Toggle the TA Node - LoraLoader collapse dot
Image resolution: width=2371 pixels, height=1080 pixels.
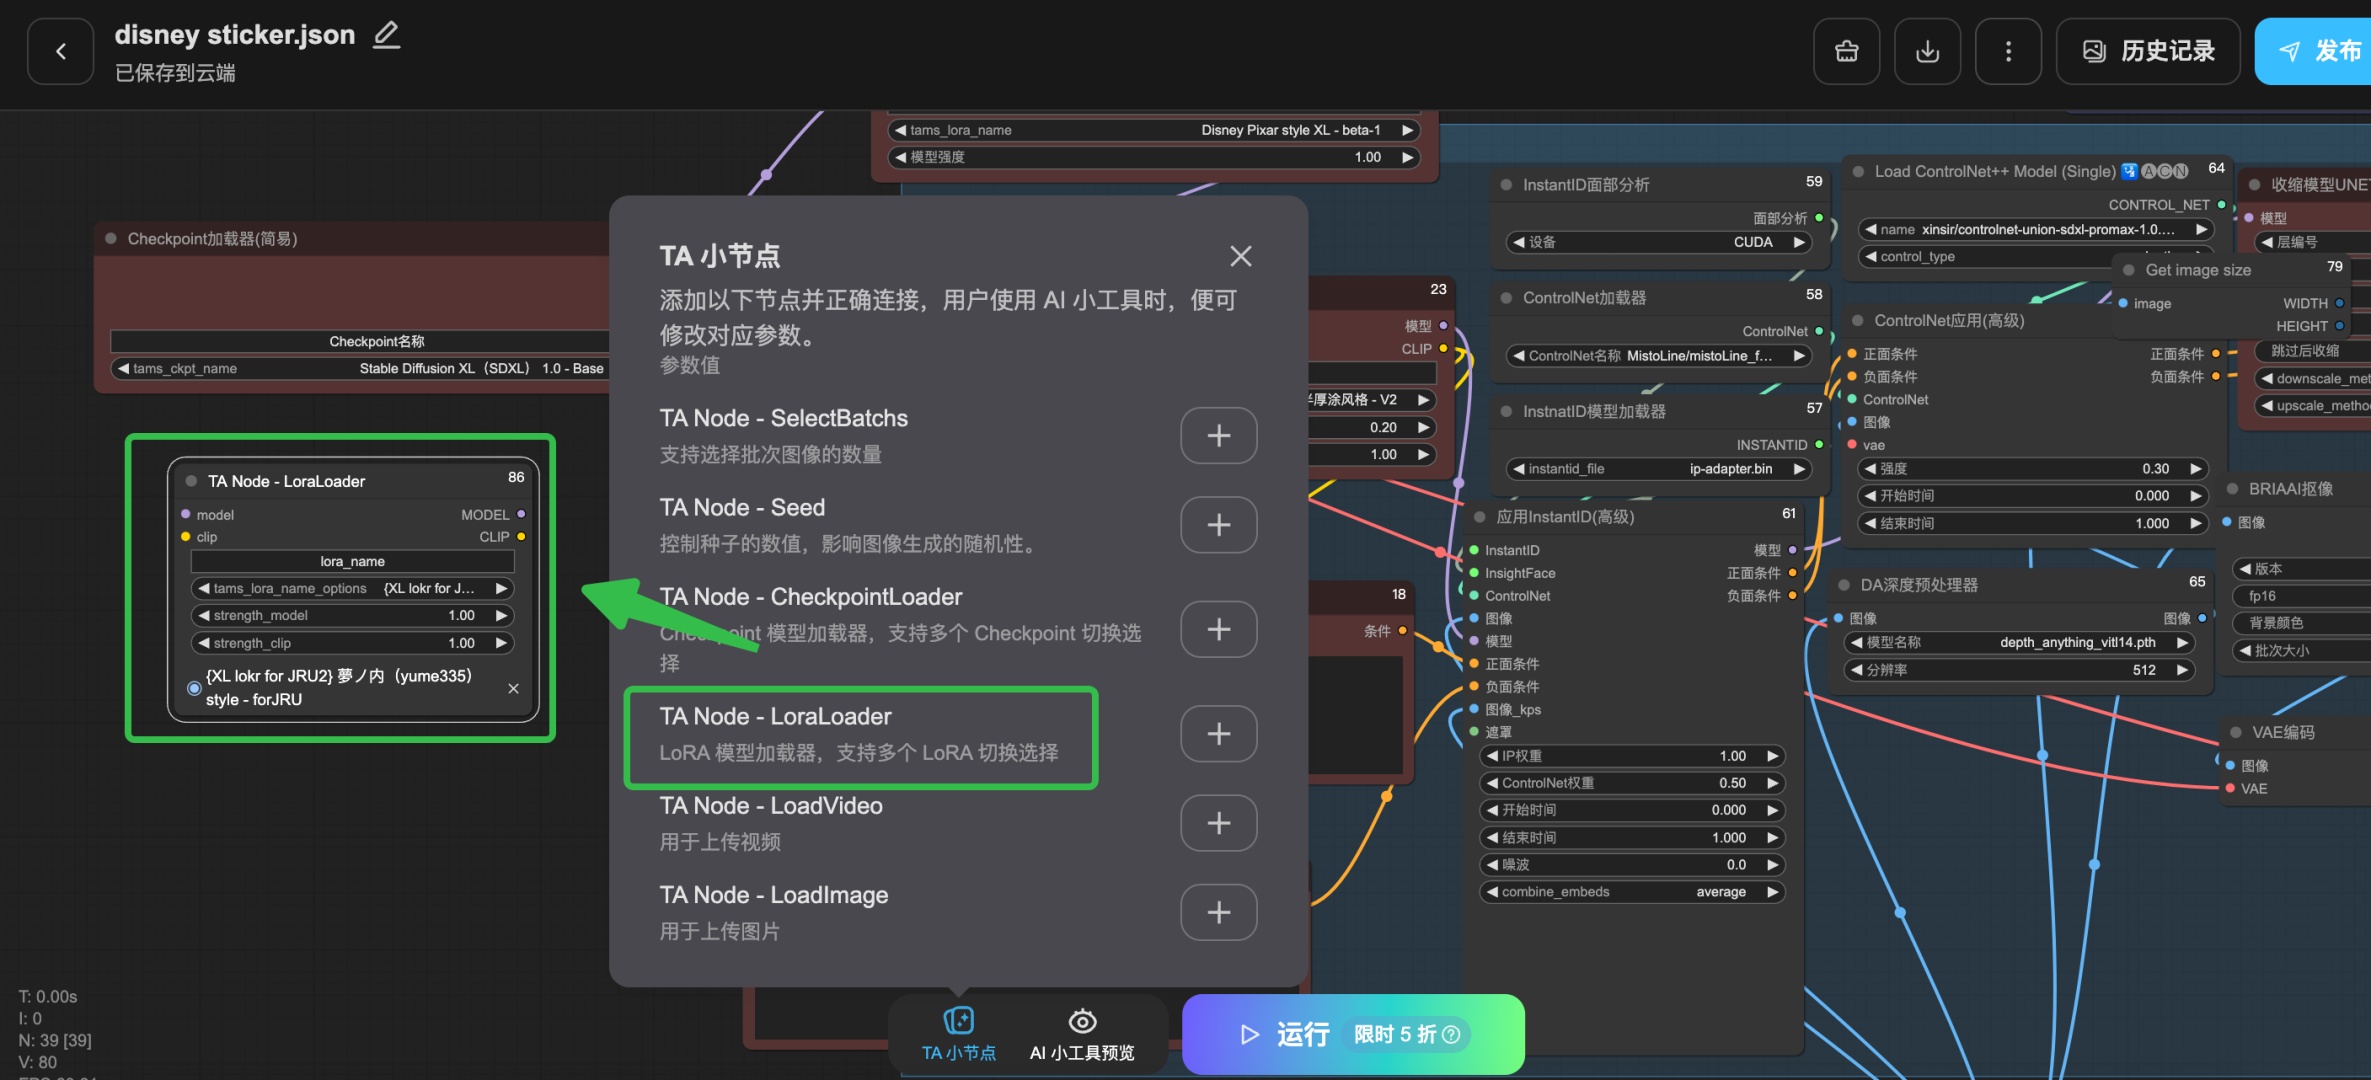191,481
